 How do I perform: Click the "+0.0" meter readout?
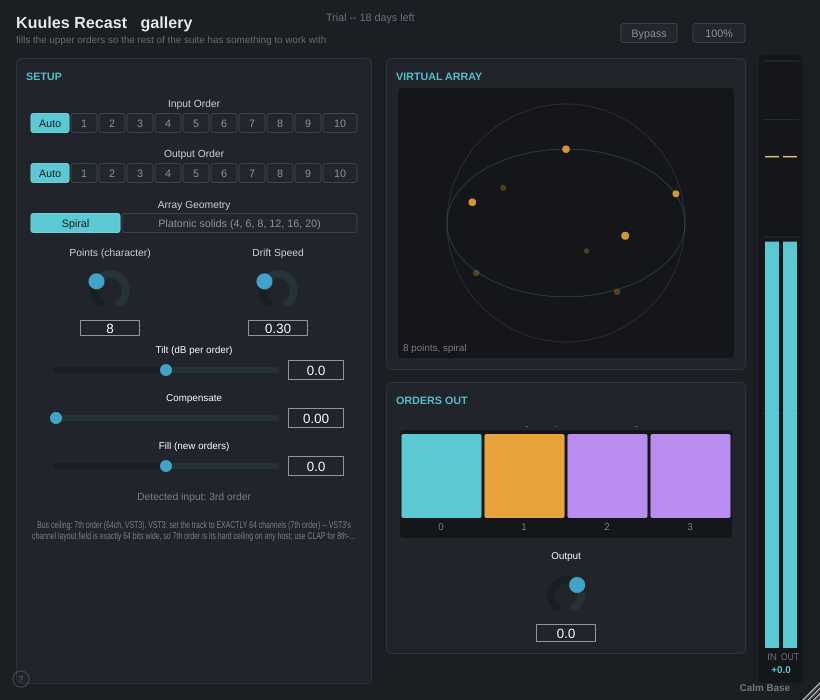781,670
